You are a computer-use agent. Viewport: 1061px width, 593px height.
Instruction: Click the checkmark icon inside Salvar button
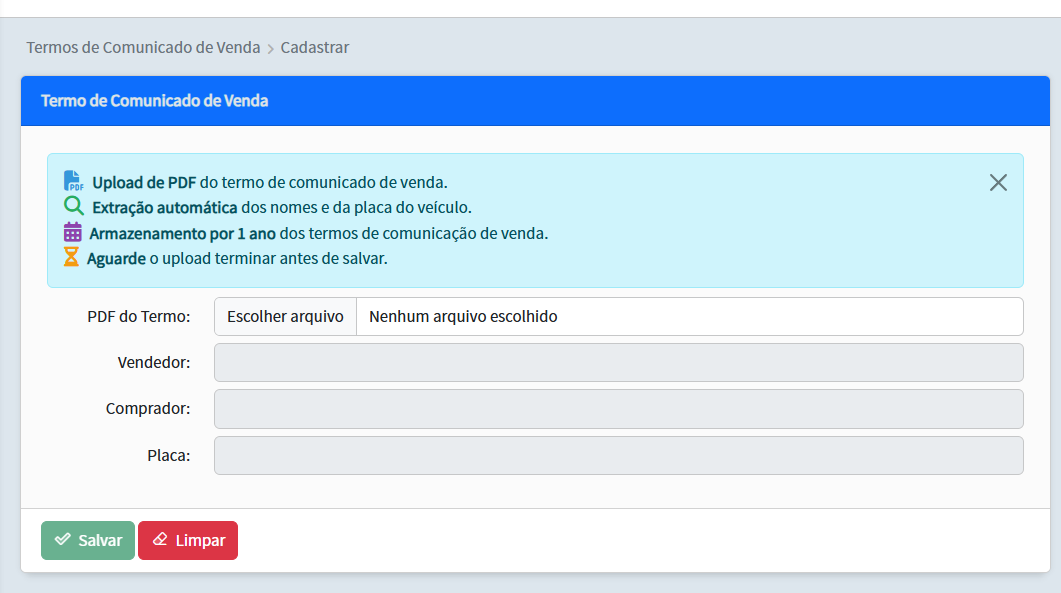[x=63, y=540]
